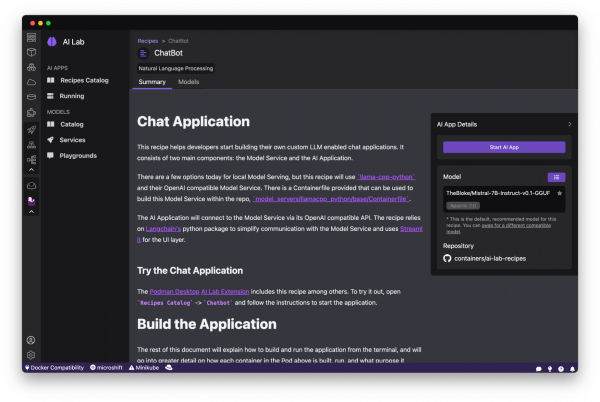Open Settings with the gear icon
The height and width of the screenshot is (402, 600).
coord(31,355)
